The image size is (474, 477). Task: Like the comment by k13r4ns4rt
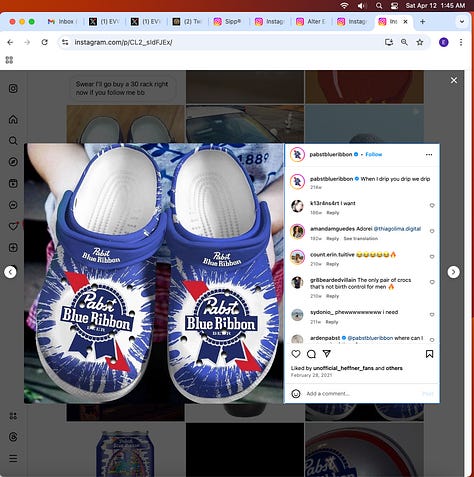[432, 205]
